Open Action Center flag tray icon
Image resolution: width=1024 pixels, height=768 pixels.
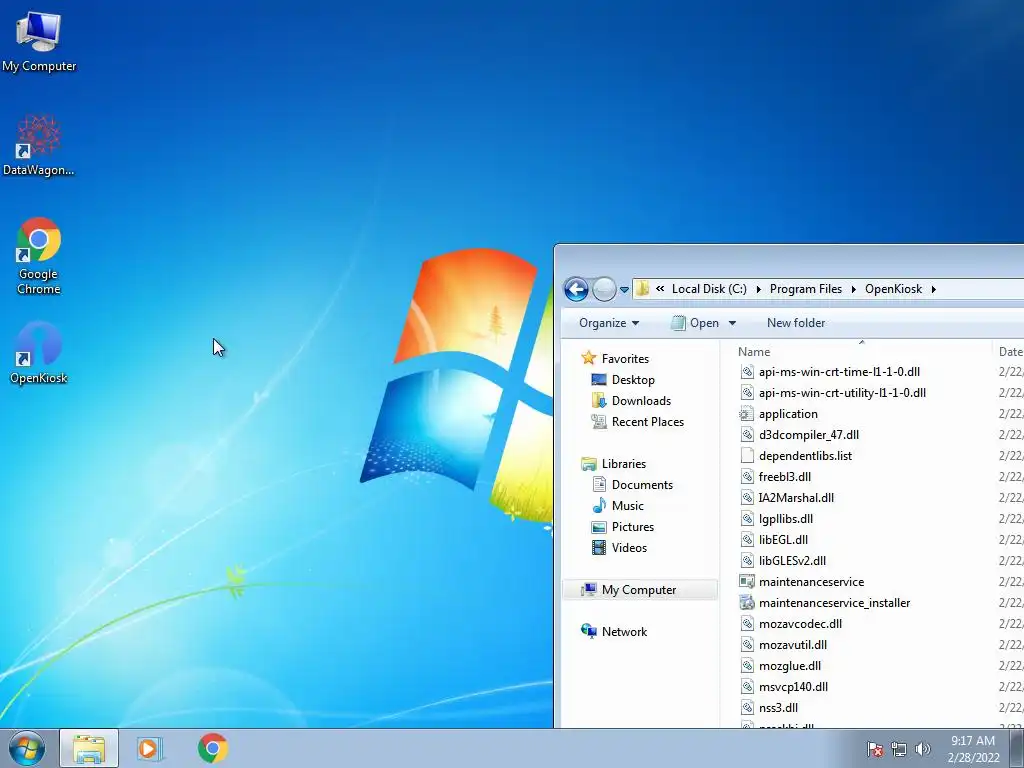[x=875, y=749]
